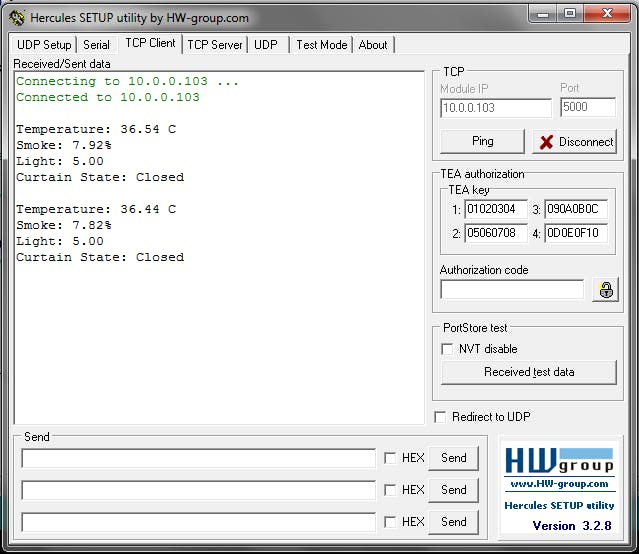Screen dimensions: 639x554
Task: Click TEA key field 1 with 01020304
Action: point(496,209)
